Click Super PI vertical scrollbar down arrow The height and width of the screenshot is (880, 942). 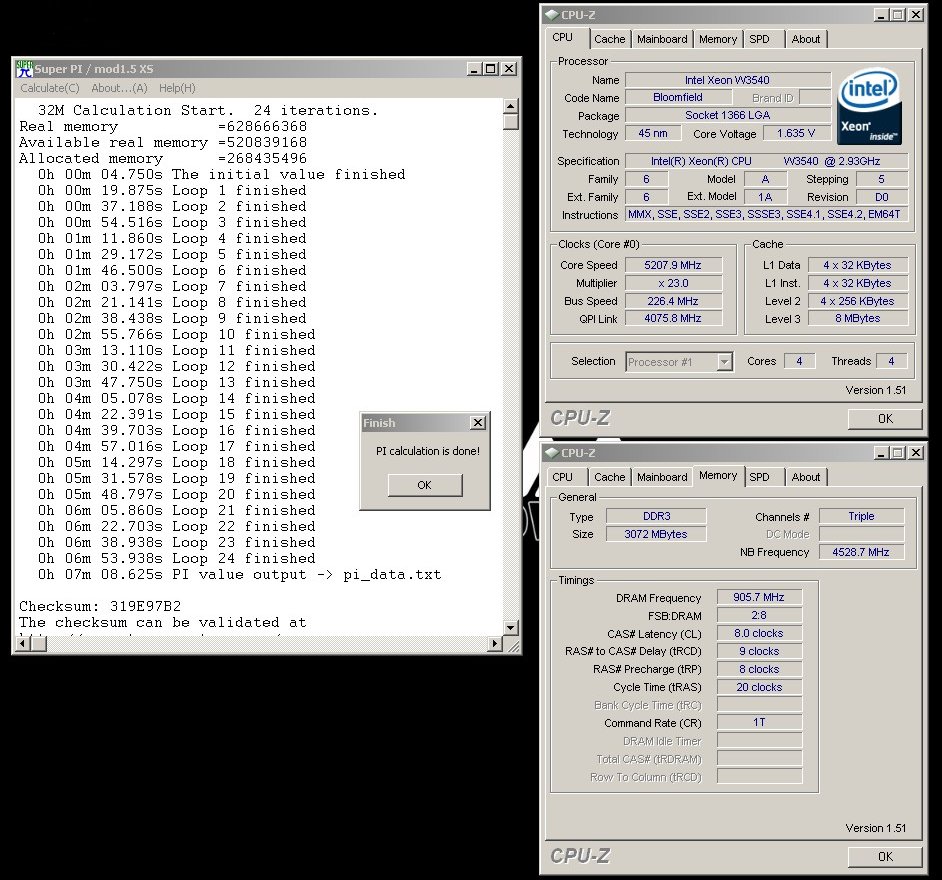(x=511, y=628)
